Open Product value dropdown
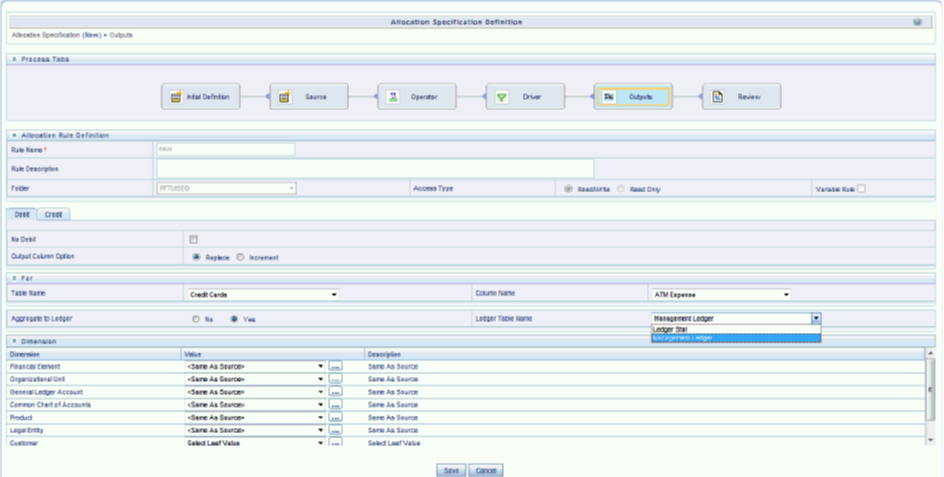944x477 pixels. (256, 417)
